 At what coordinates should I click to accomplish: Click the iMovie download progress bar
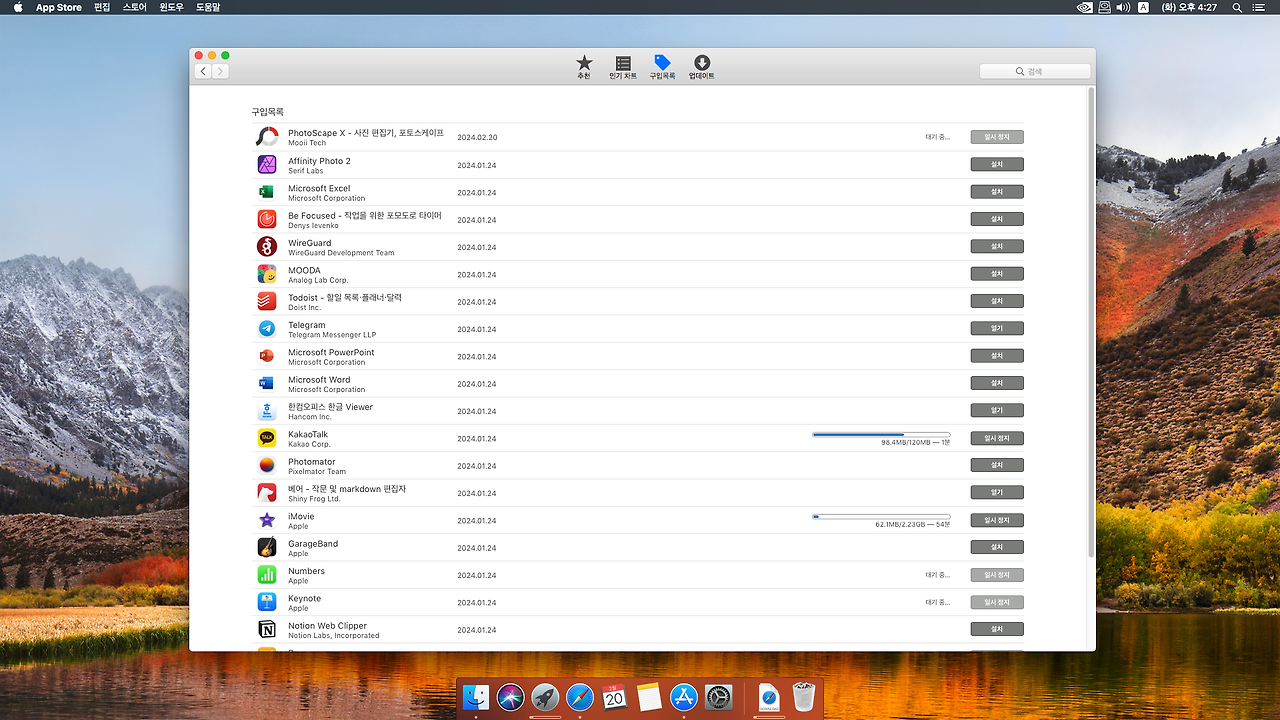click(x=881, y=517)
